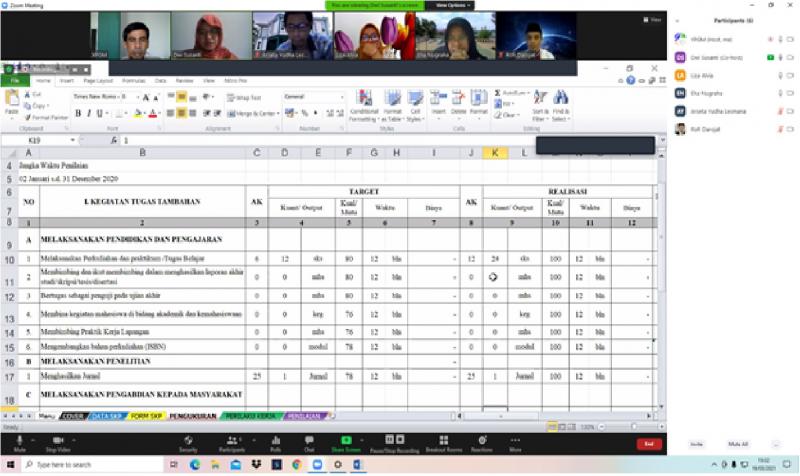Click the green Share Screen icon
The width and height of the screenshot is (800, 476).
pos(347,440)
